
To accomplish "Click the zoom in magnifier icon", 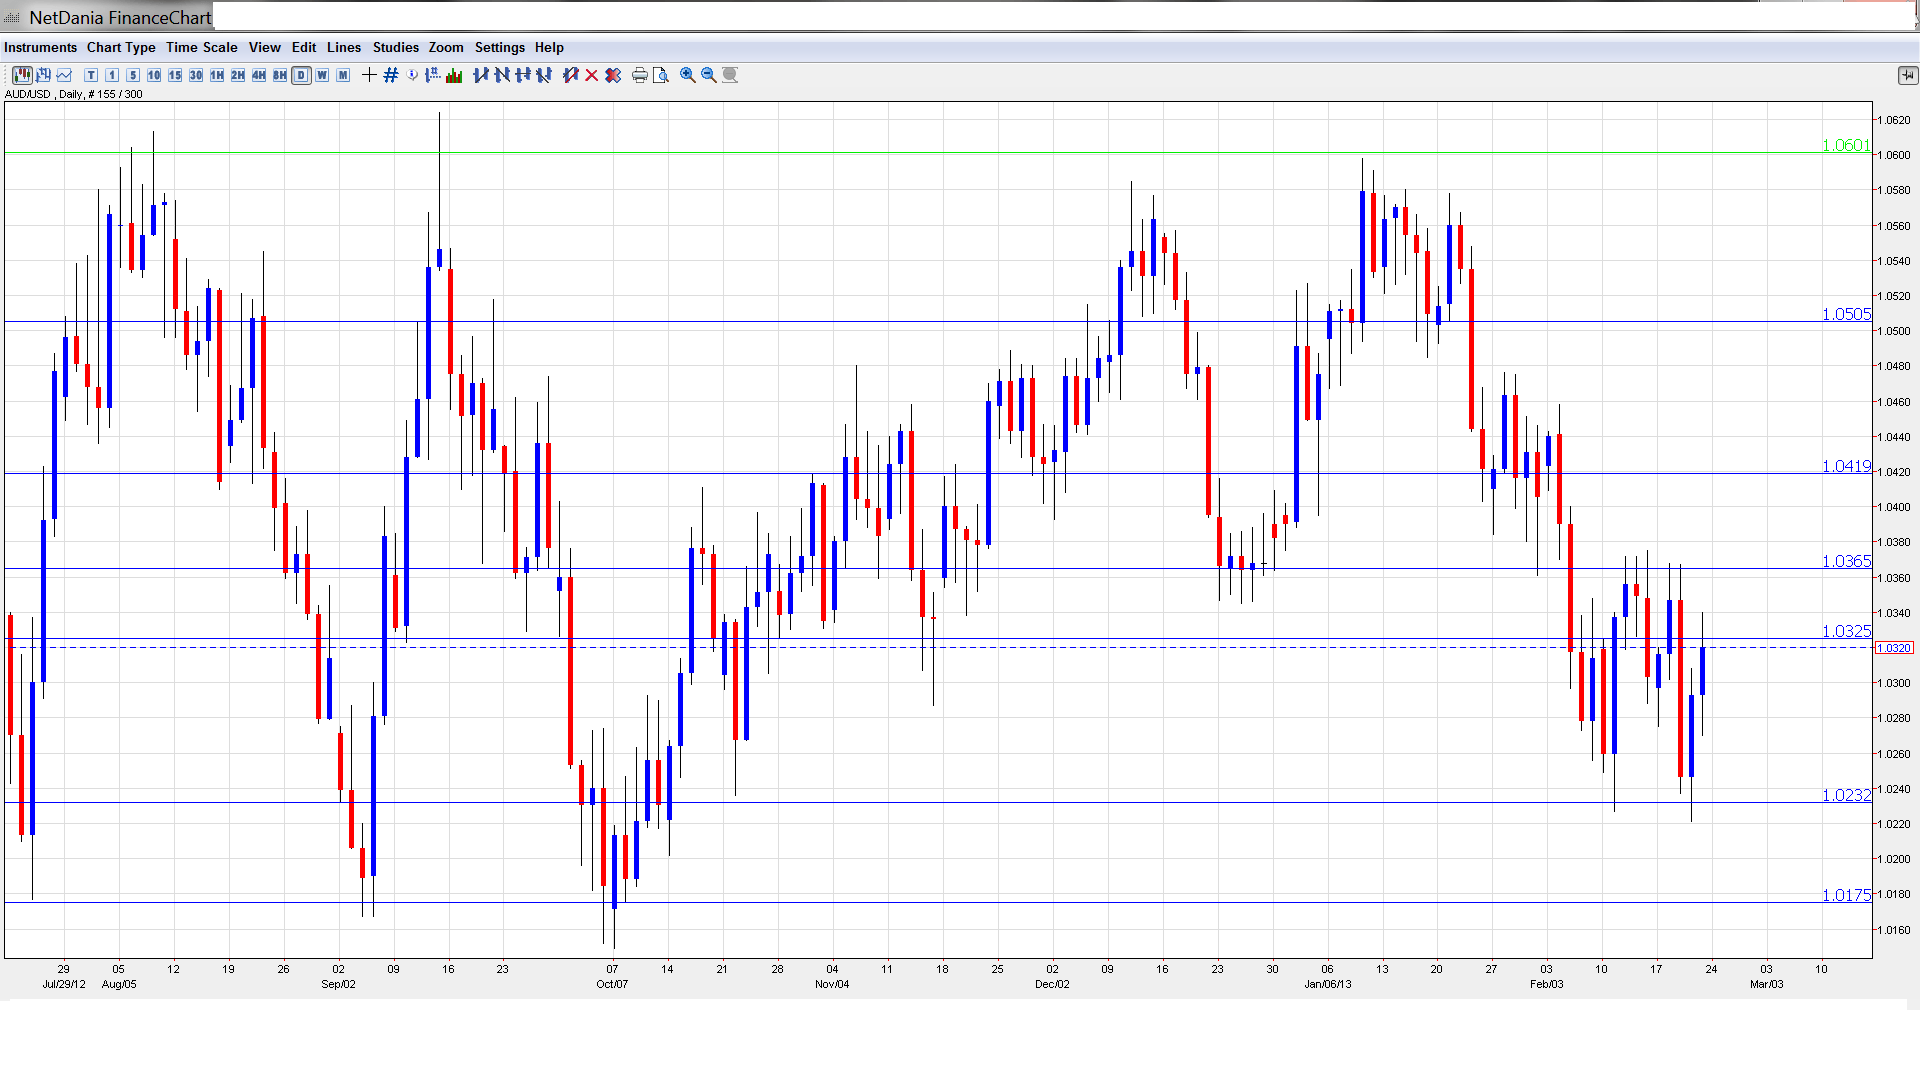I will click(688, 75).
